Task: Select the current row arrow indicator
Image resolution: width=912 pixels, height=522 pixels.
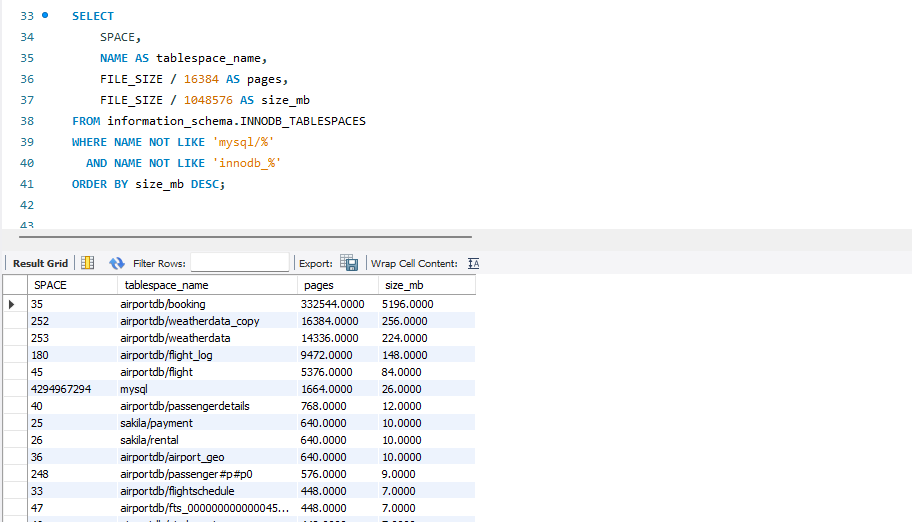Action: (x=12, y=304)
